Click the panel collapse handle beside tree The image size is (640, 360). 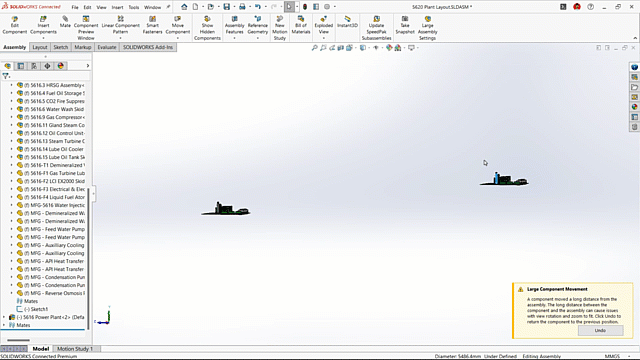(x=93, y=193)
